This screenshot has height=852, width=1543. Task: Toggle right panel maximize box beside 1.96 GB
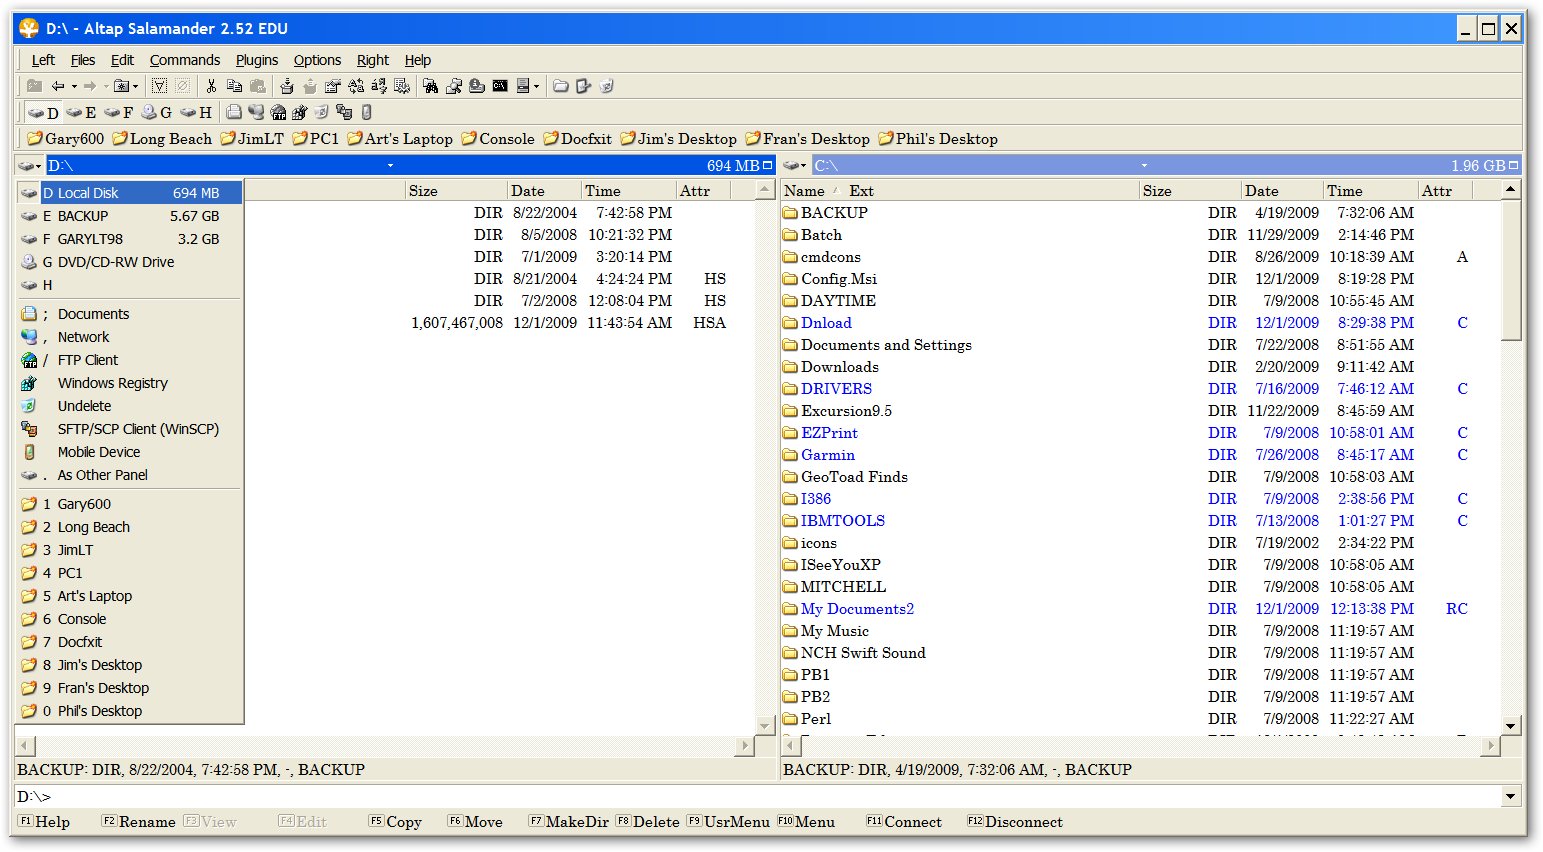(1513, 165)
